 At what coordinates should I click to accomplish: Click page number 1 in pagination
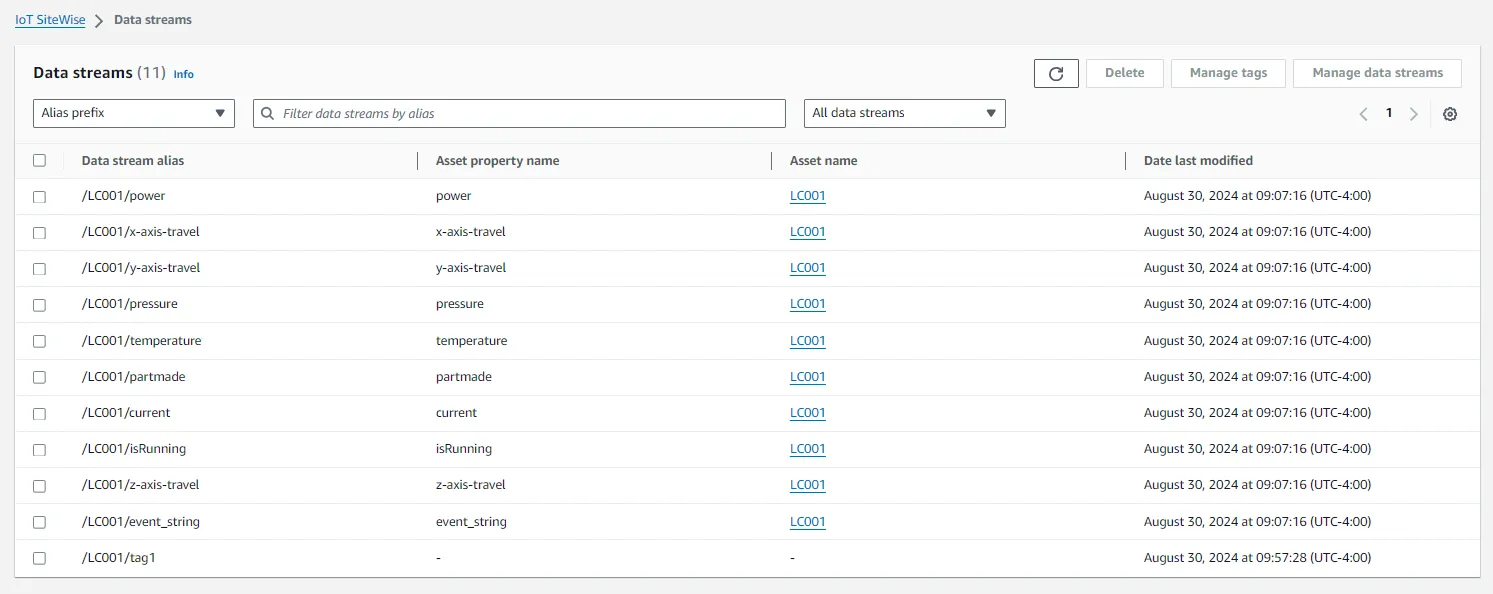(1389, 113)
